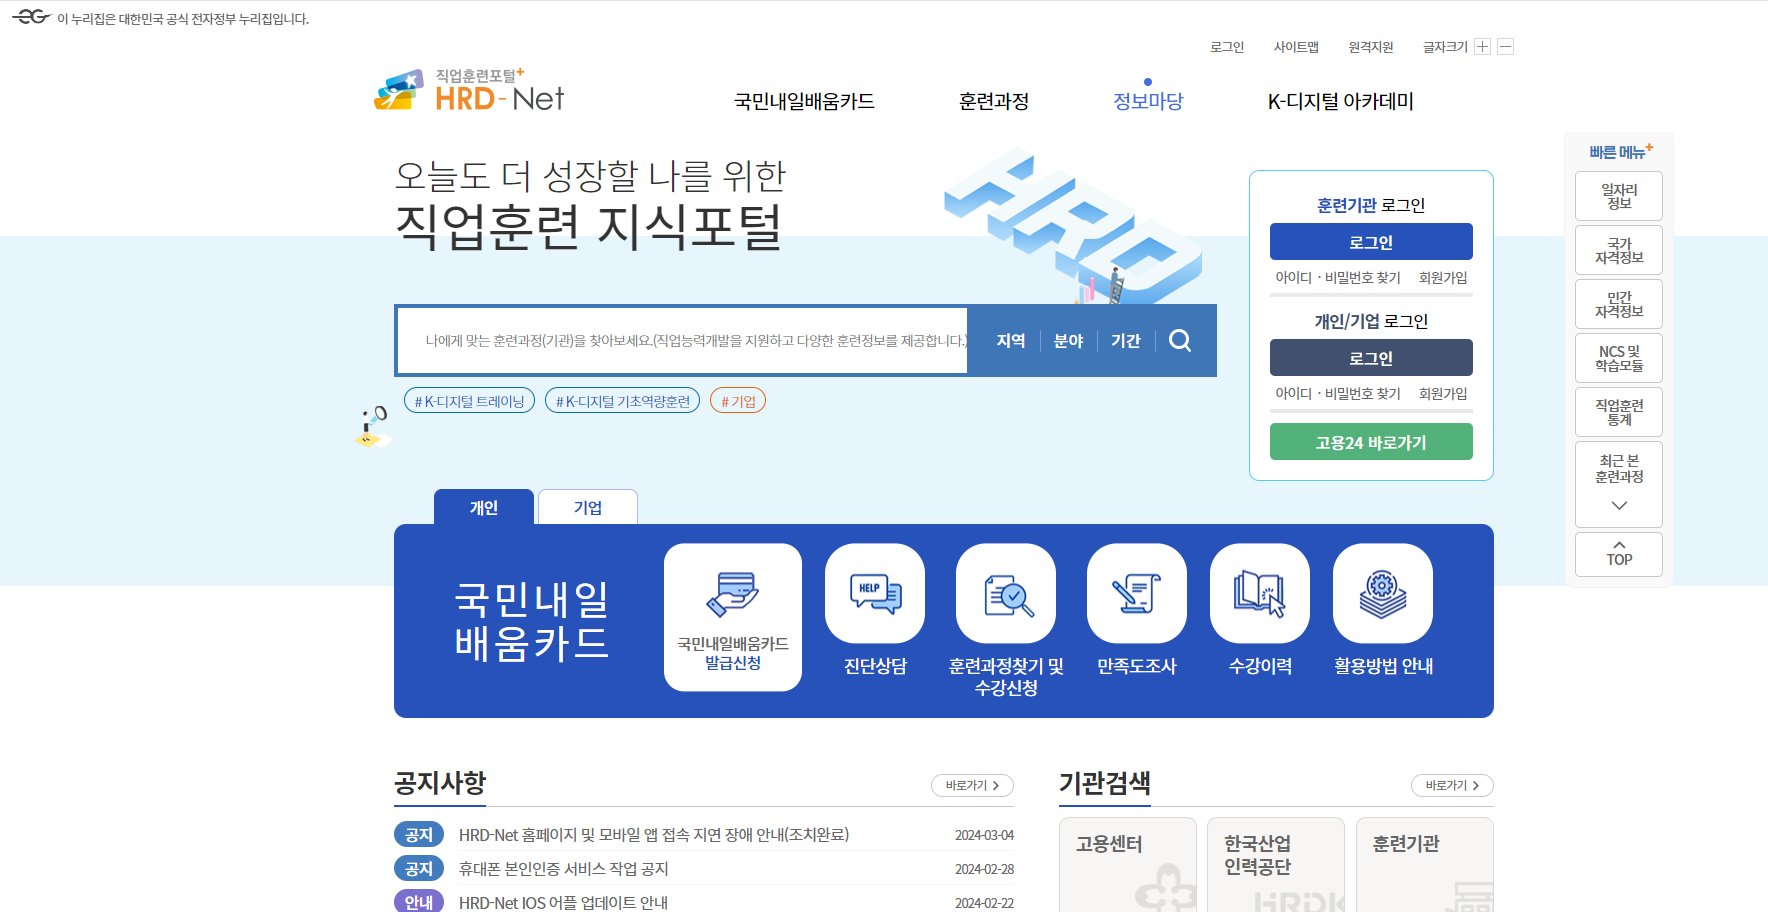Open 국민내일배움카드 발급신청 card icon
1768x912 pixels.
click(733, 617)
